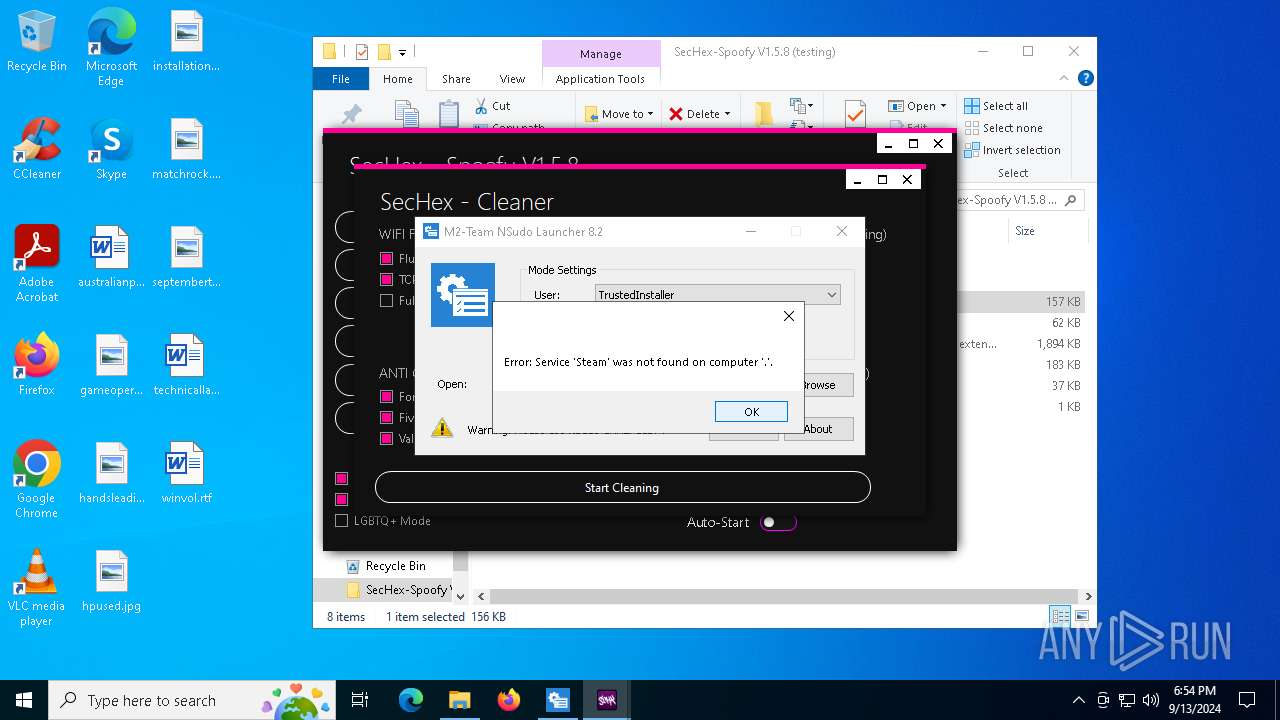Image resolution: width=1280 pixels, height=720 pixels.
Task: Click the Task View taskbar button
Action: point(360,700)
